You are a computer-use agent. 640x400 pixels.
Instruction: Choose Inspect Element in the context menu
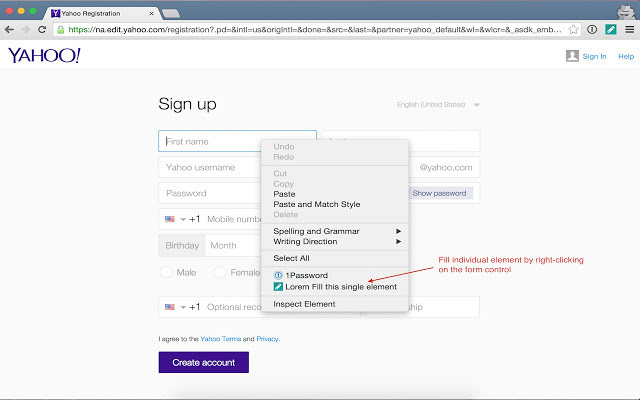click(x=335, y=304)
